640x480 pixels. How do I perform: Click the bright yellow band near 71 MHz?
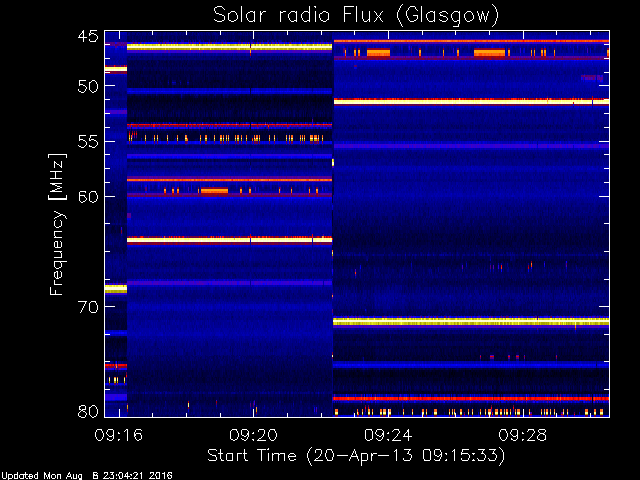pos(471,322)
